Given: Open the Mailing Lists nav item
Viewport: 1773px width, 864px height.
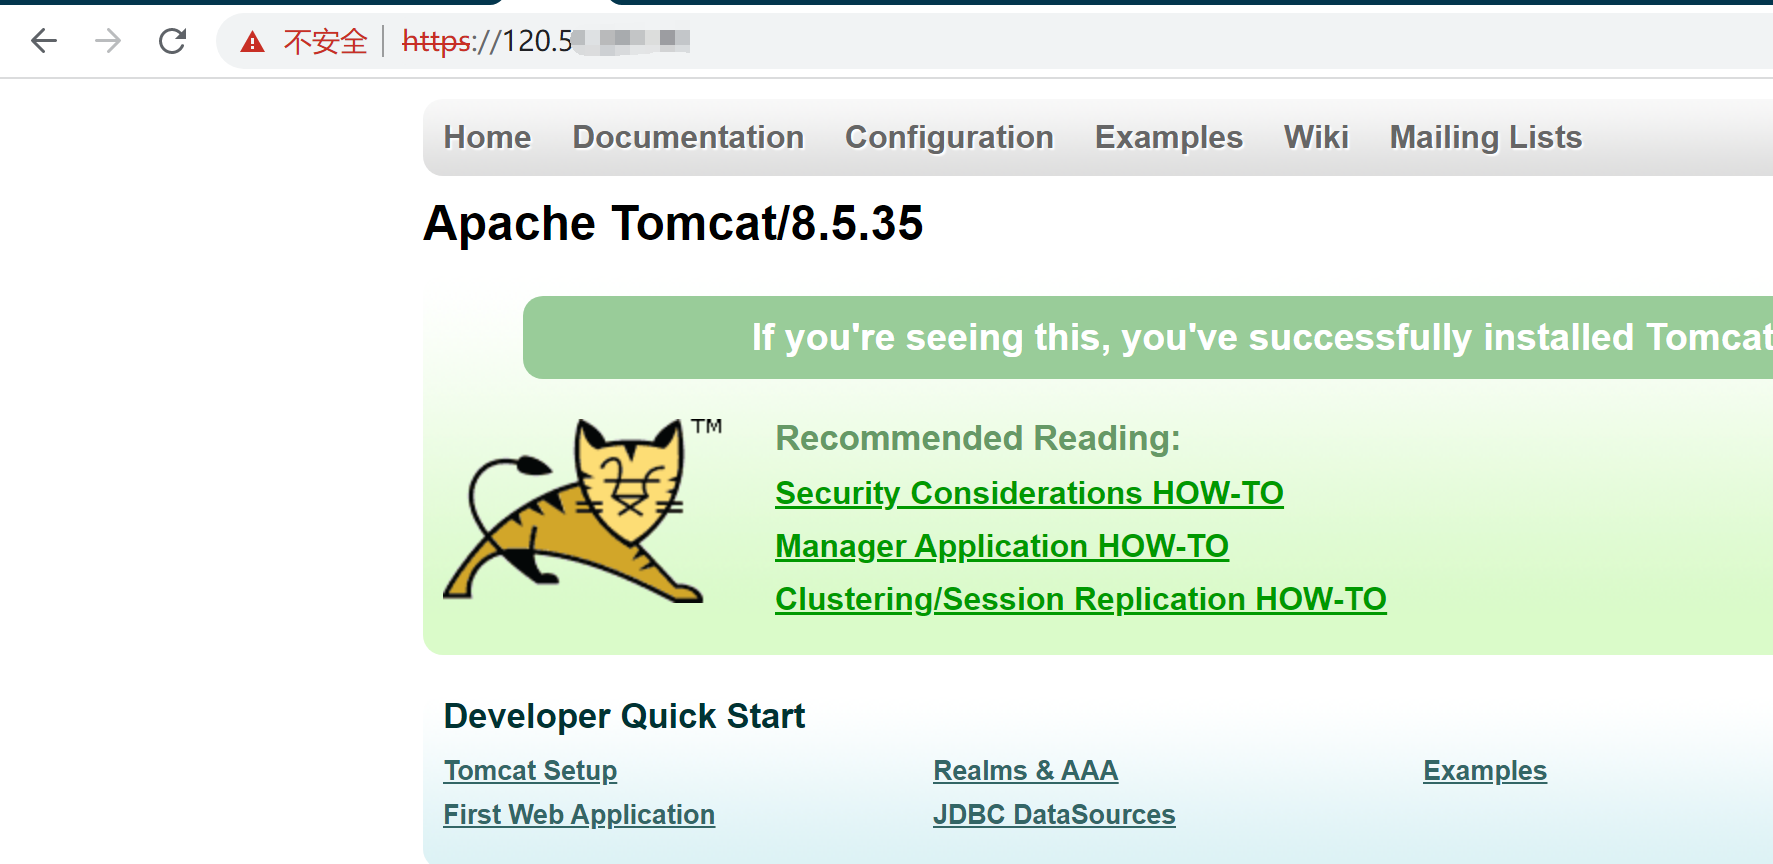Looking at the screenshot, I should click(1485, 137).
